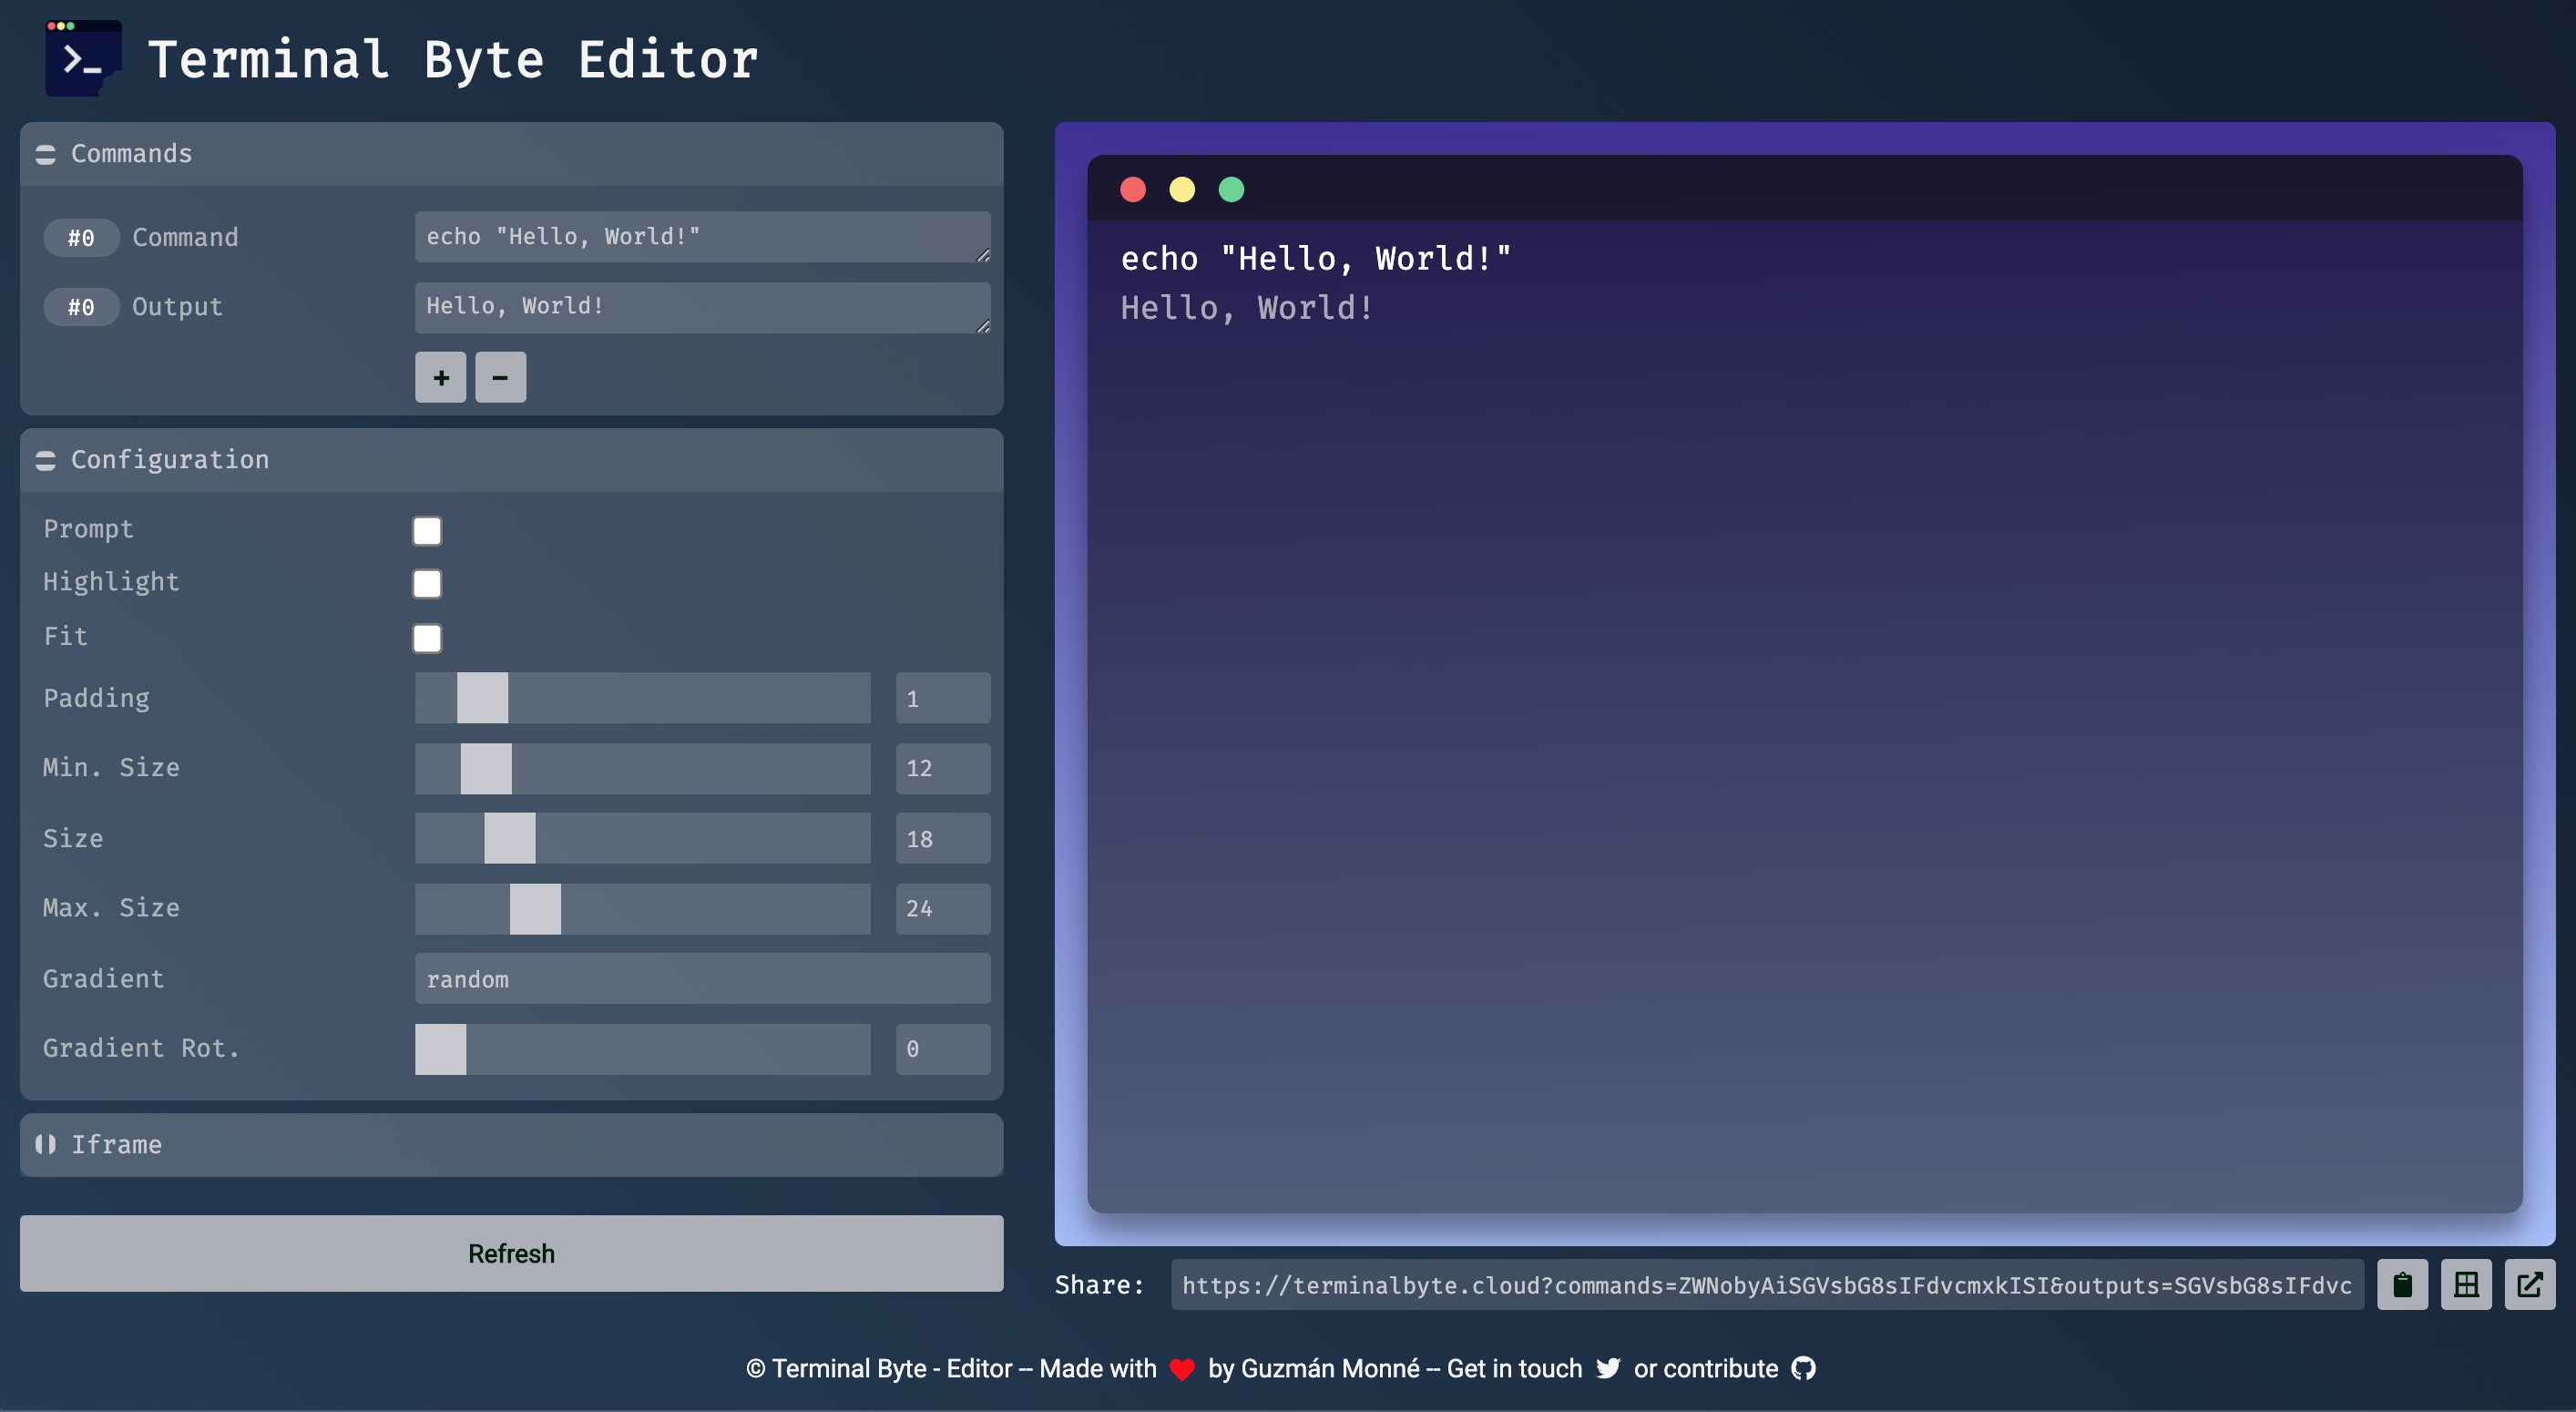Click the window frame icon button
The height and width of the screenshot is (1412, 2576).
[x=2466, y=1285]
